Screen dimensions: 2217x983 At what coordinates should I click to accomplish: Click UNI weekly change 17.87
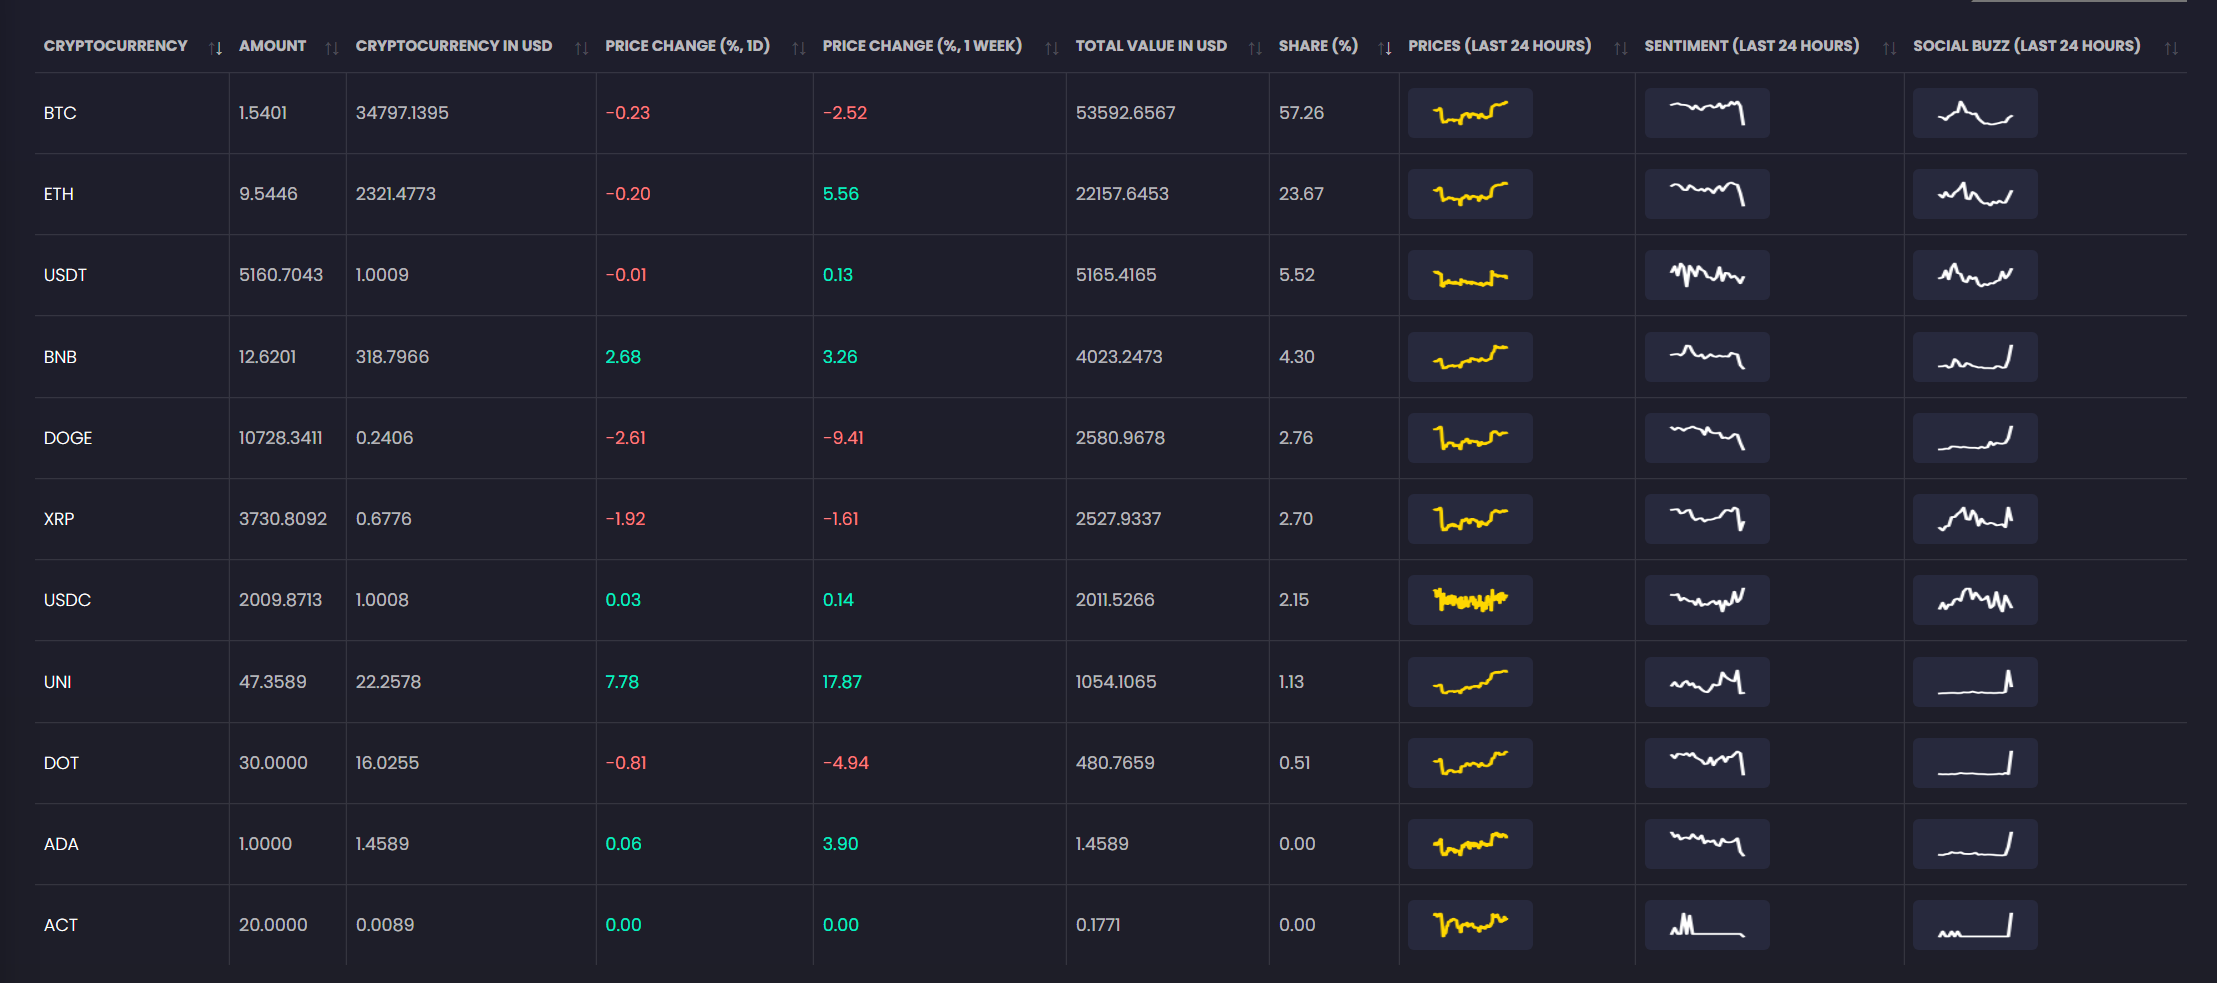[x=842, y=682]
